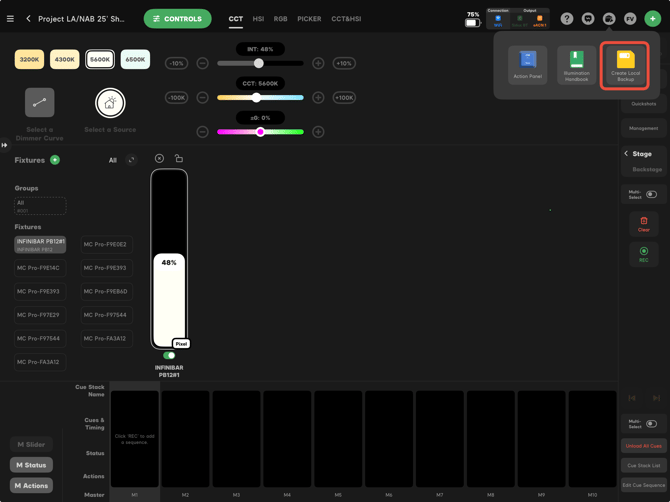Click the green CONTROLS button
This screenshot has width=670, height=502.
pyautogui.click(x=177, y=19)
